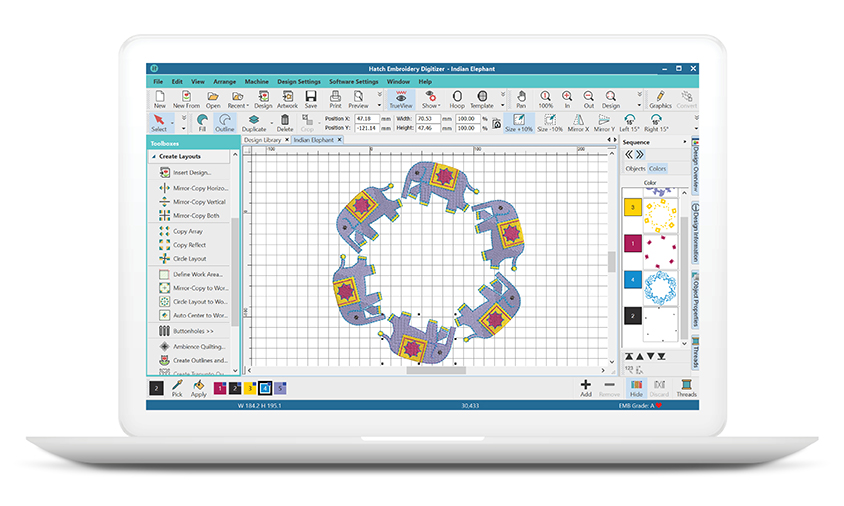Screen dimensions: 844x506
Task: Set zoom to 100% icon
Action: (x=545, y=99)
